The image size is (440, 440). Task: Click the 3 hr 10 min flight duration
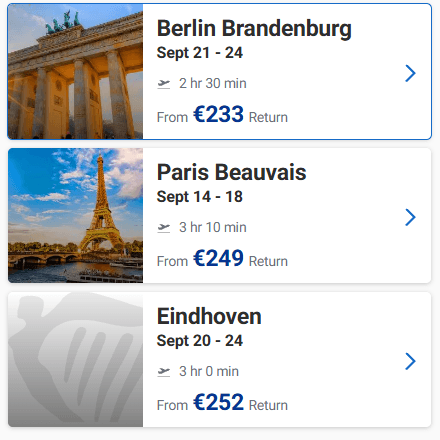pyautogui.click(x=213, y=227)
